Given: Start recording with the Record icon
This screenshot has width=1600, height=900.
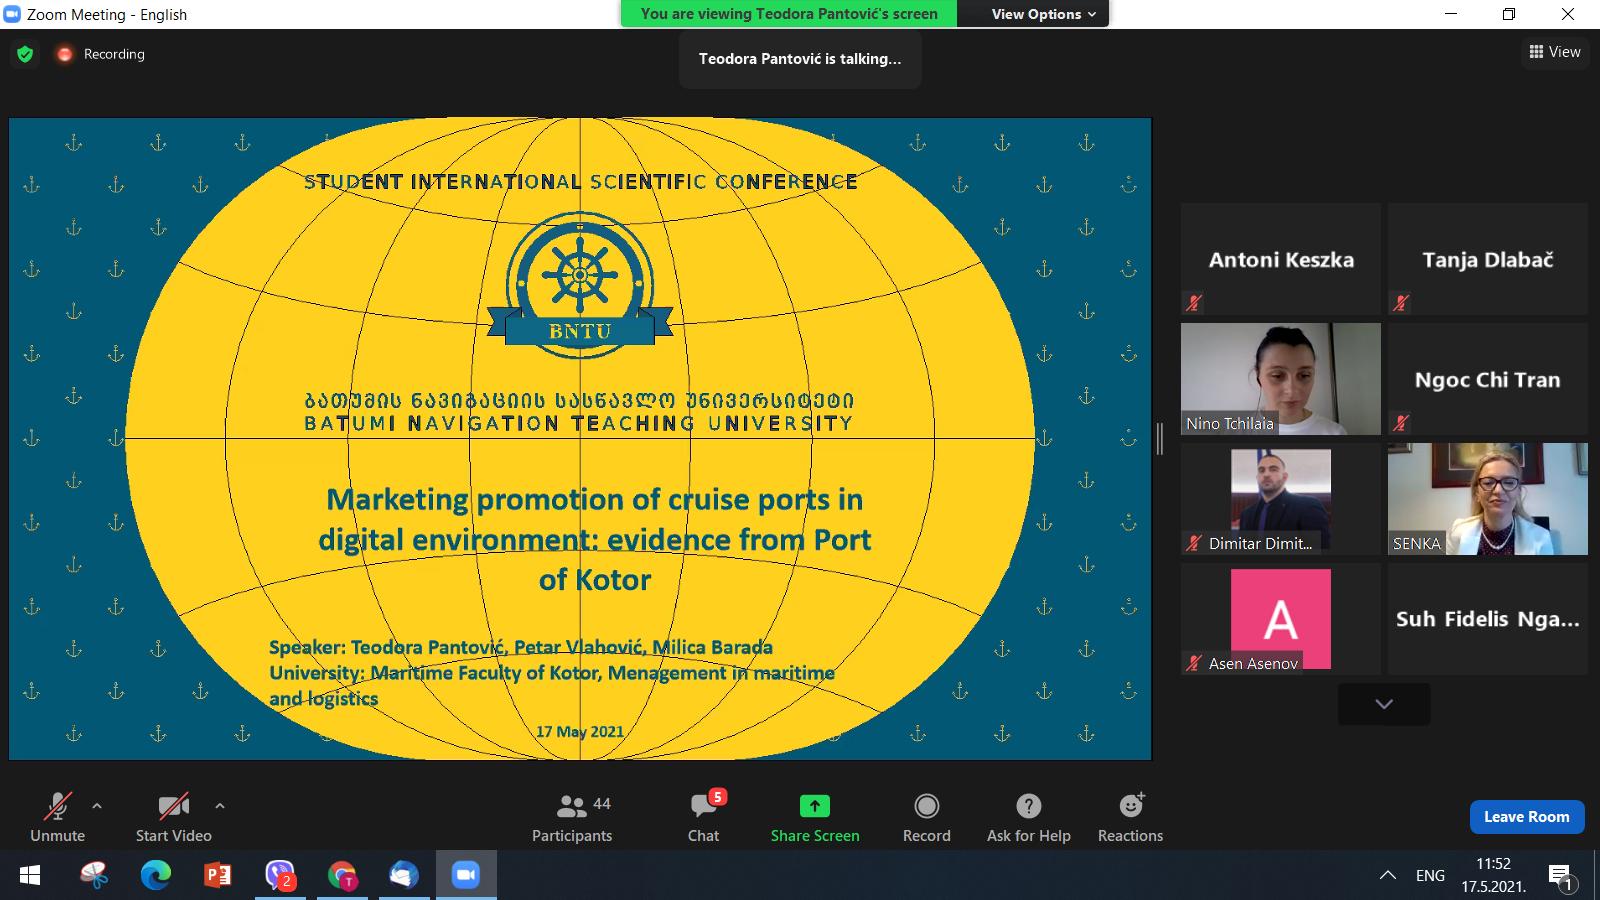Looking at the screenshot, I should click(x=927, y=806).
